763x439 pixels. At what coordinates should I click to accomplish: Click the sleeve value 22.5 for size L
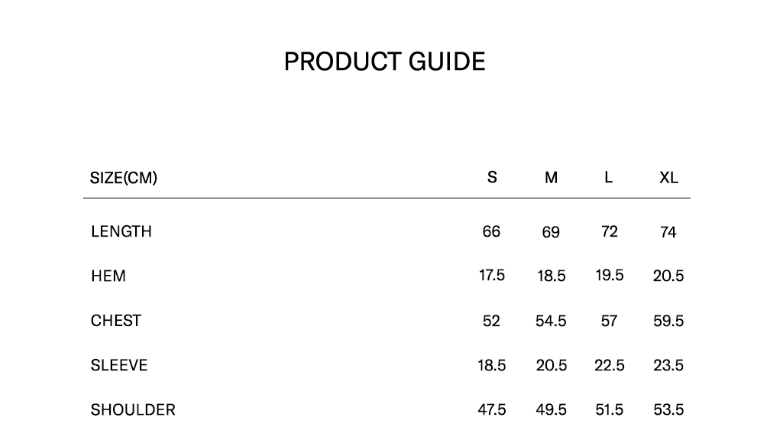609,366
